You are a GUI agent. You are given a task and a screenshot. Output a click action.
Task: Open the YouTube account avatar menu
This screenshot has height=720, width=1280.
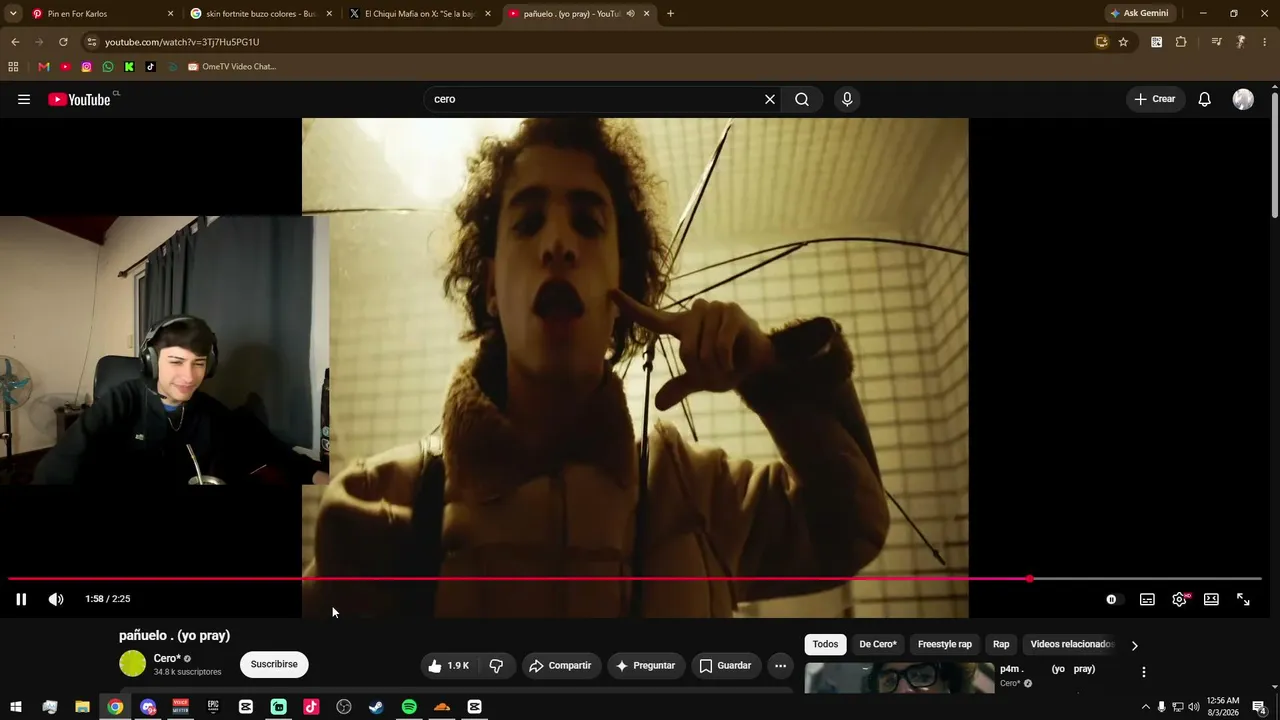click(x=1243, y=99)
